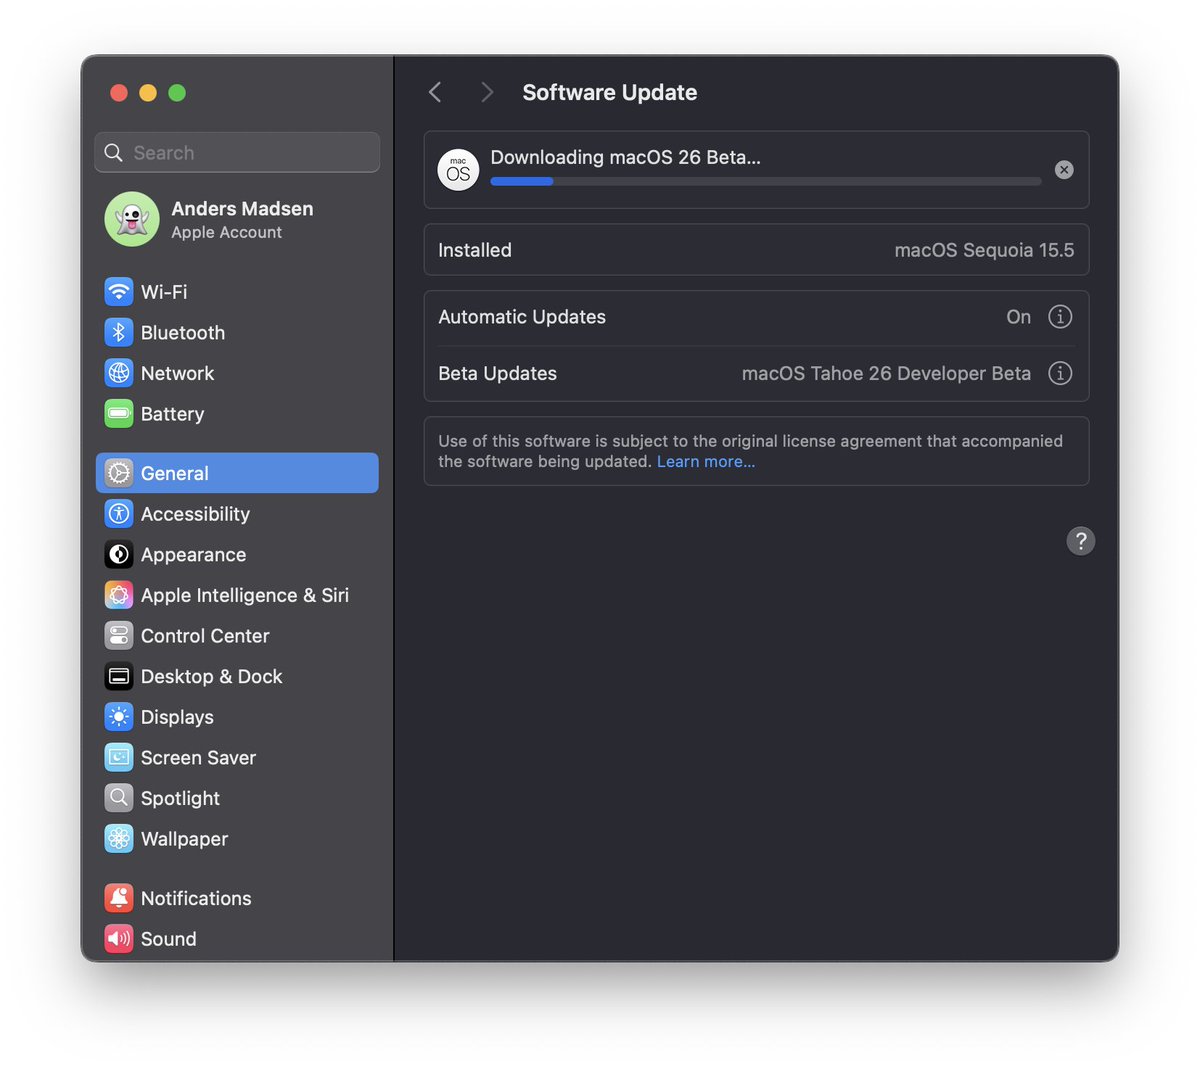Click Downloading macOS 26 Beta… text

(625, 157)
